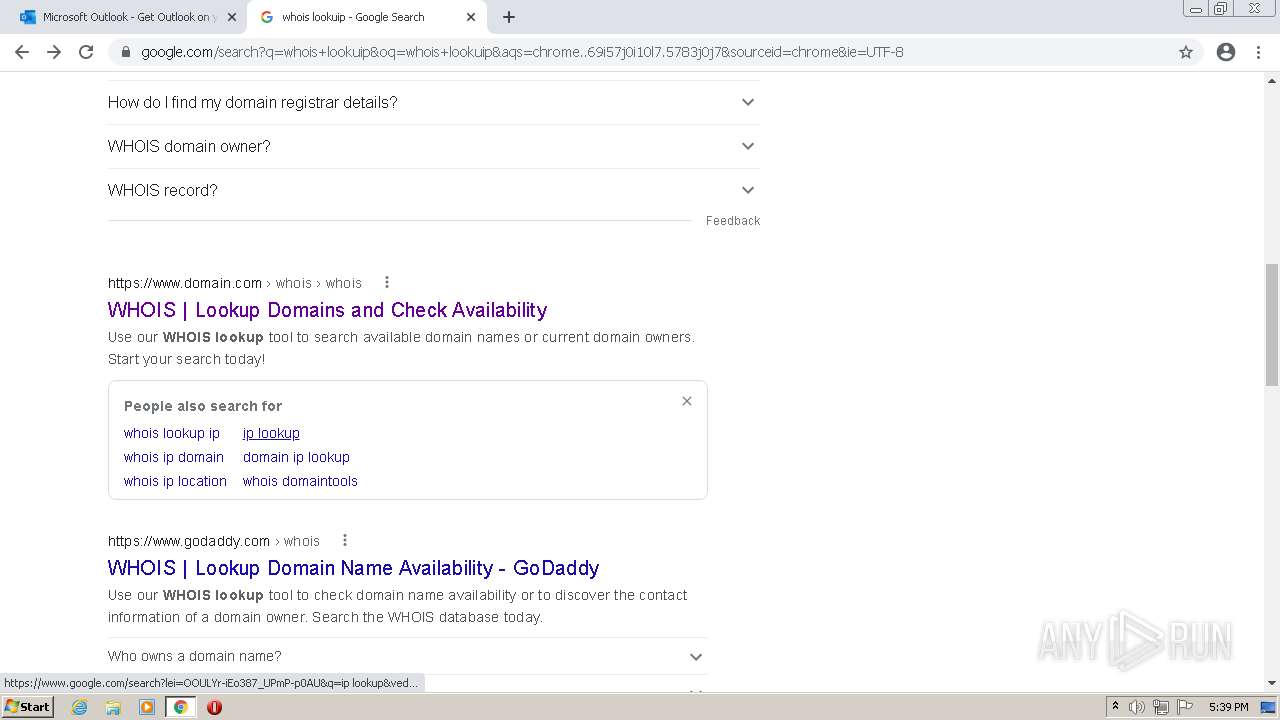
Task: Open File Explorer from taskbar
Action: (113, 707)
